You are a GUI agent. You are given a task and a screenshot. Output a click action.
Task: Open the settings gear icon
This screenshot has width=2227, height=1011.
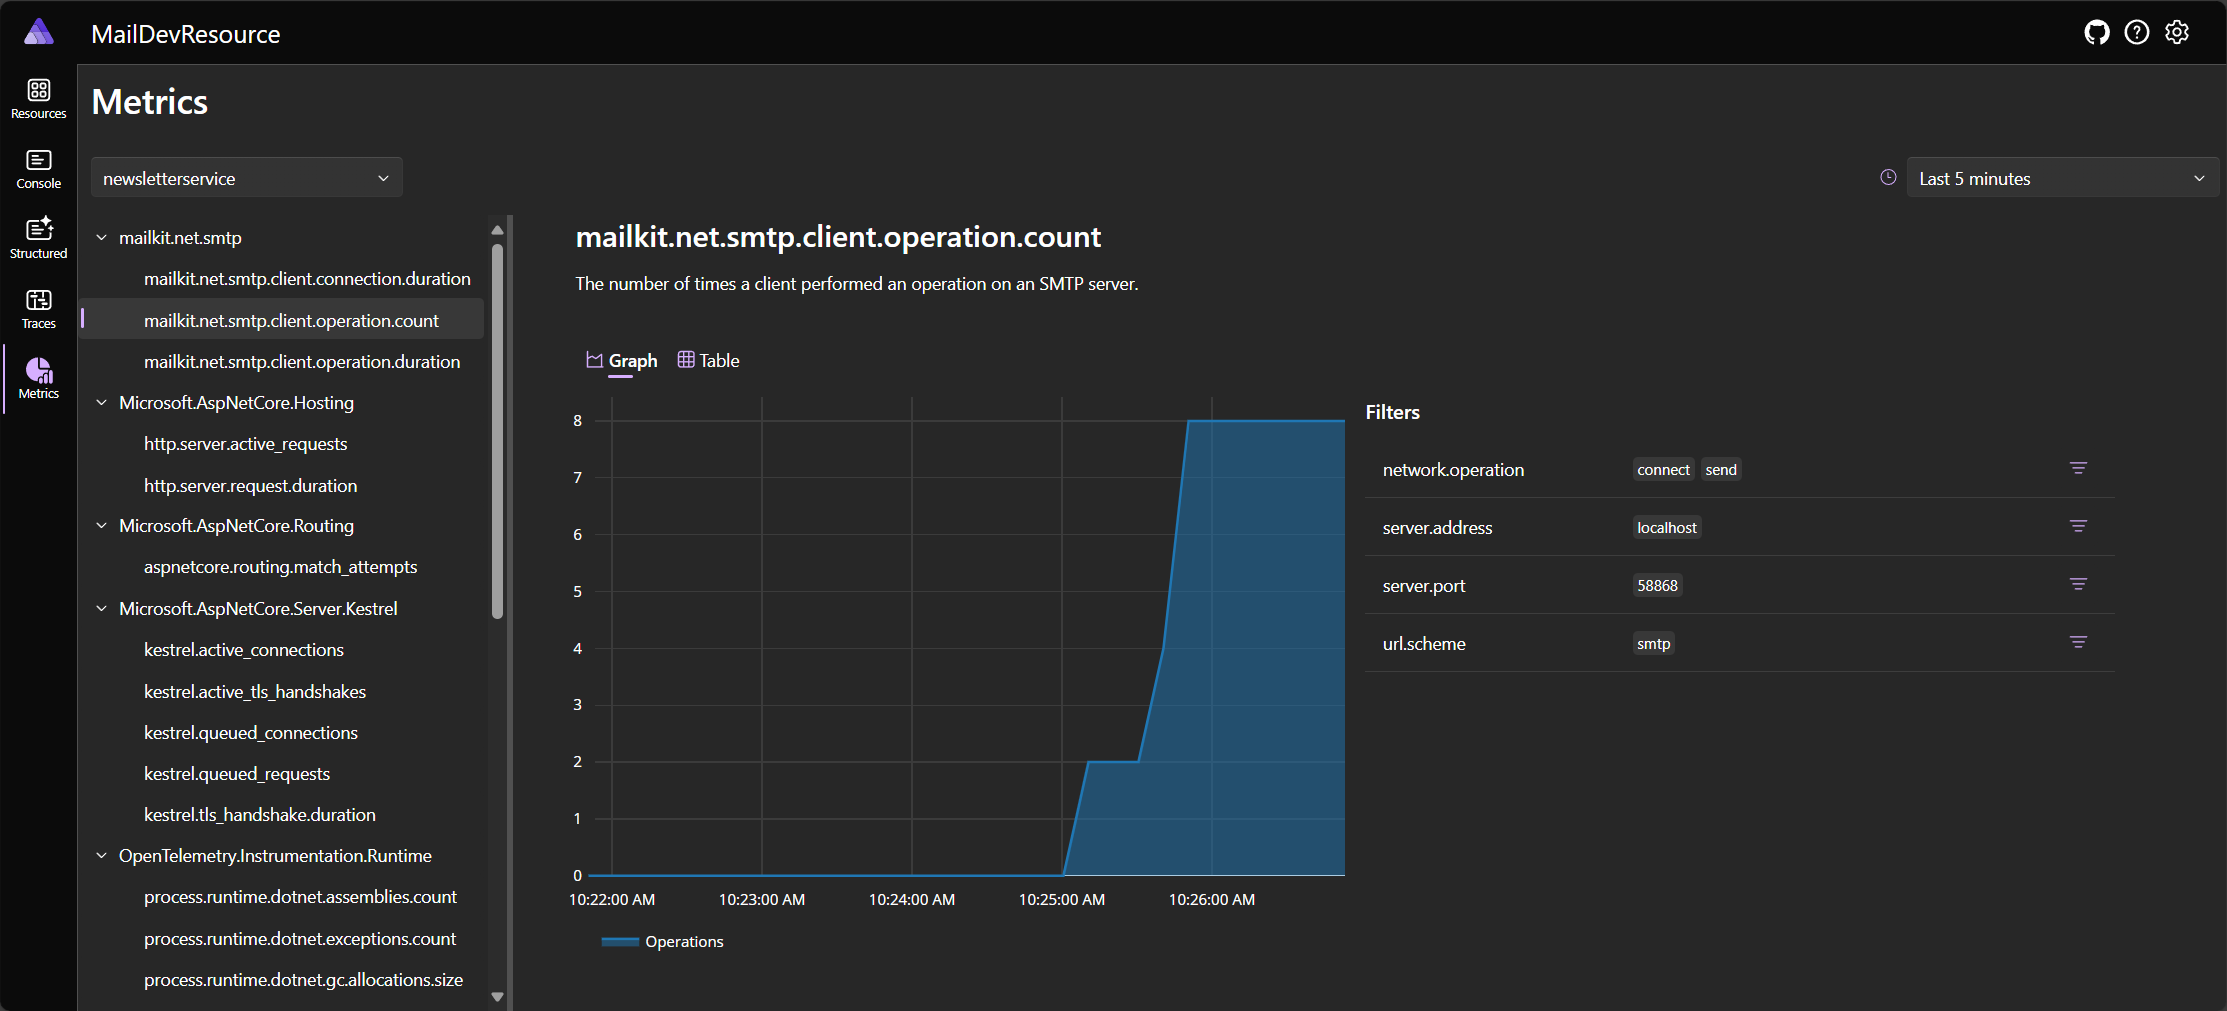coord(2177,33)
